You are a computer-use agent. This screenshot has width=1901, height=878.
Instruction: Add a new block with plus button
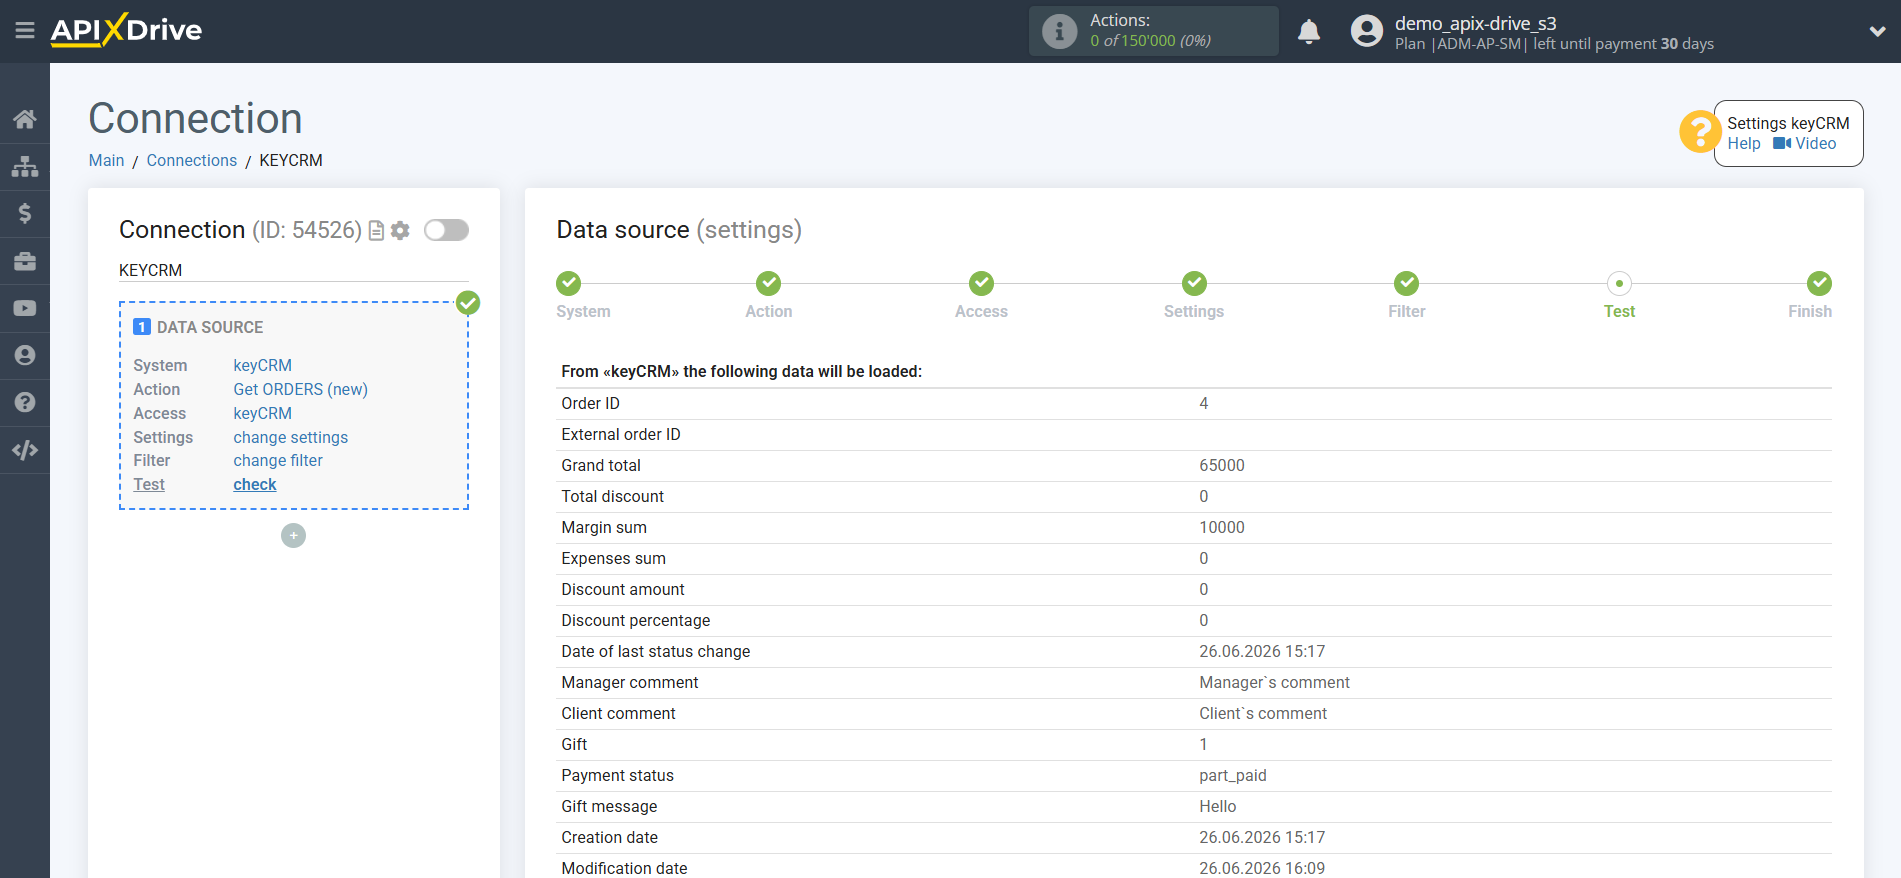(293, 536)
